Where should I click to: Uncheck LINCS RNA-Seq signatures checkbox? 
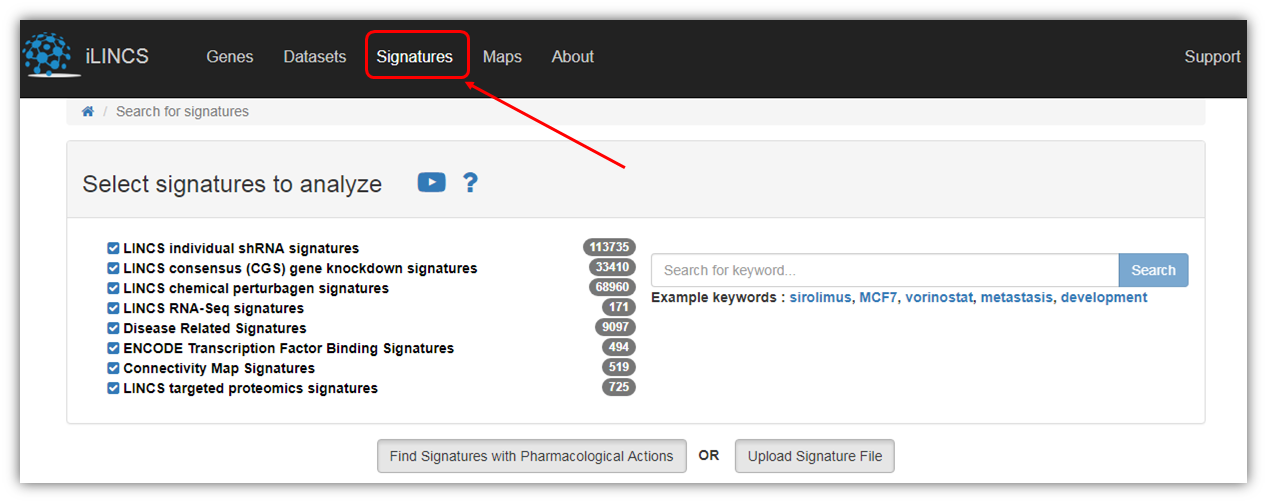coord(113,308)
